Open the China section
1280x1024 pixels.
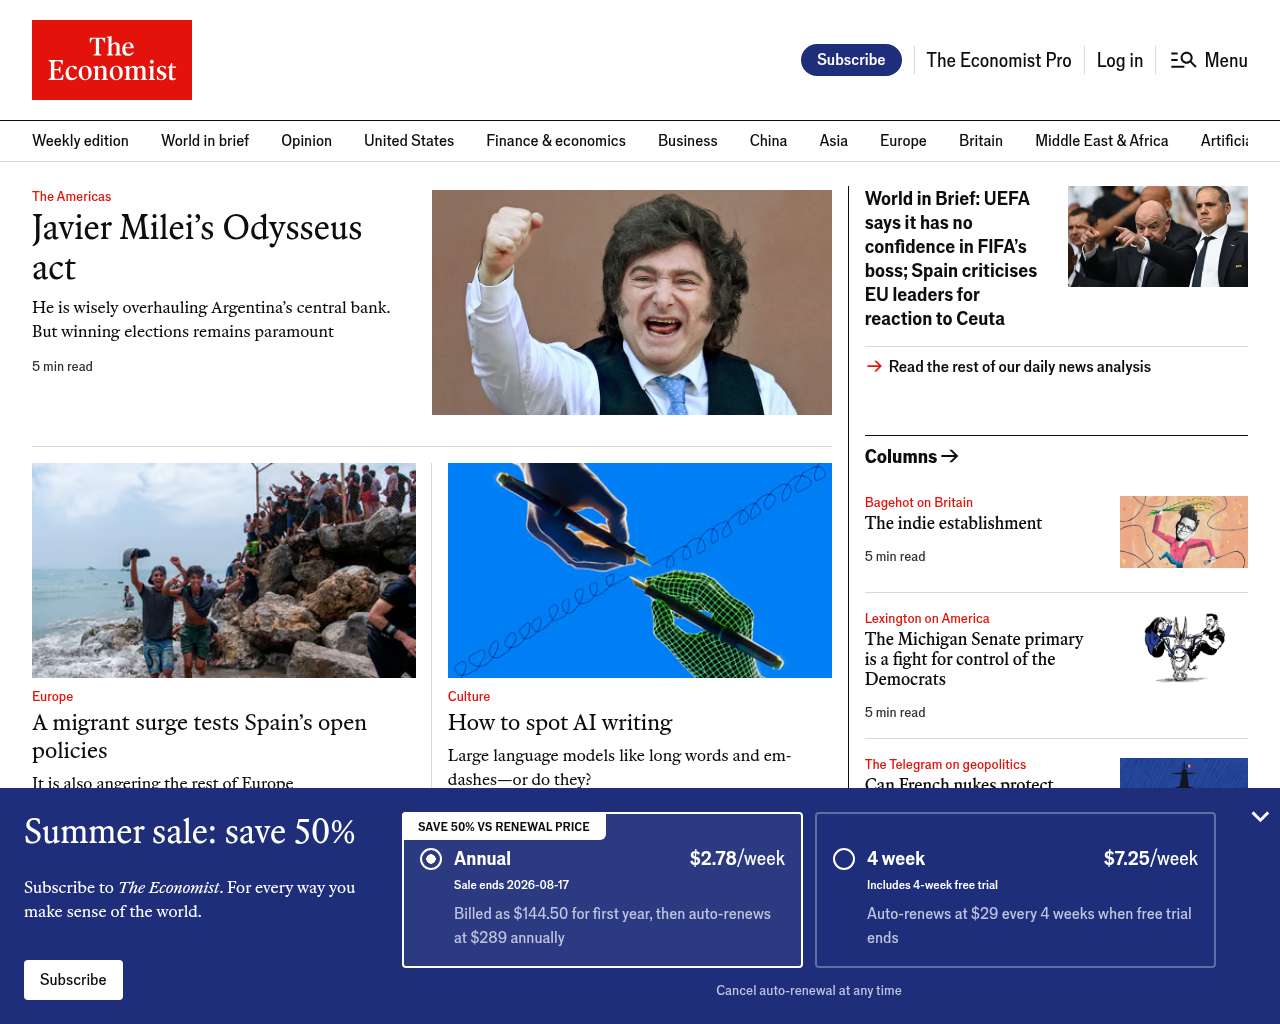(768, 141)
